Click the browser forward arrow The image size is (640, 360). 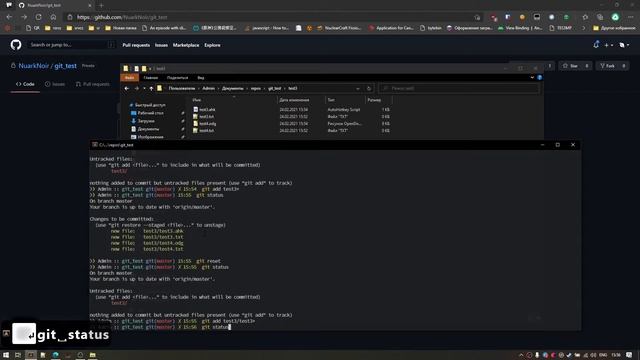pyautogui.click(x=24, y=17)
